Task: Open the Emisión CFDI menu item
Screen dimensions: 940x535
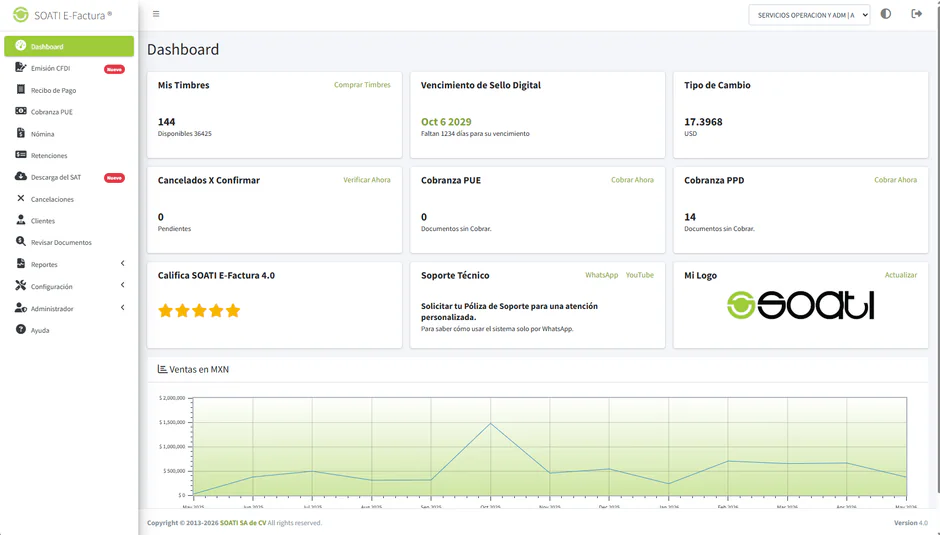Action: tap(69, 68)
